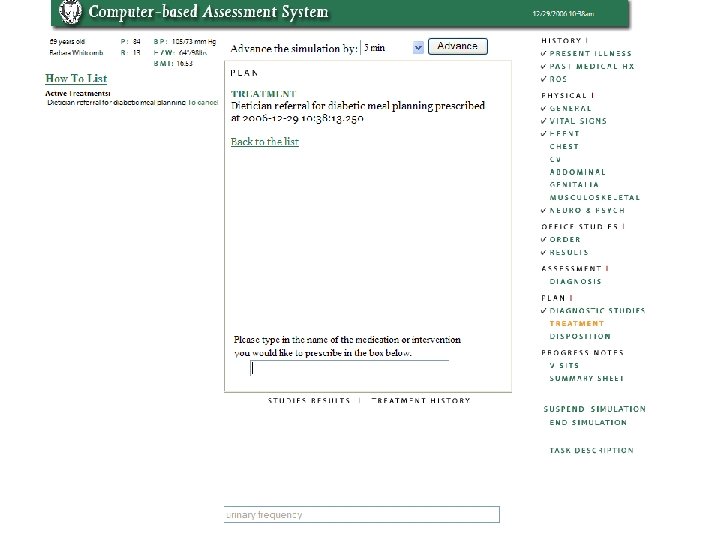Image resolution: width=720 pixels, height=540 pixels.
Task: Open the Task Description
Action: point(591,450)
